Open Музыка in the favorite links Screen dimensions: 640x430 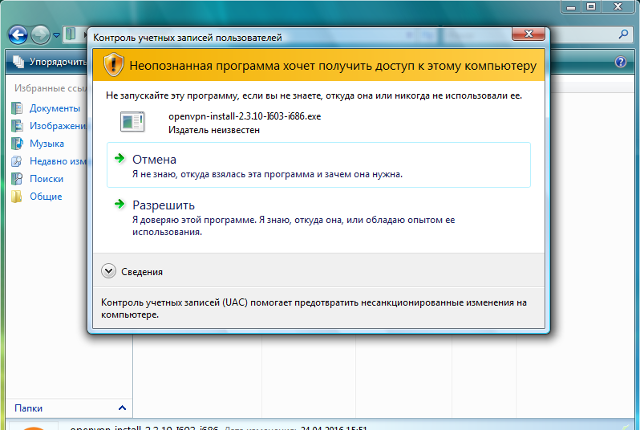pyautogui.click(x=47, y=144)
